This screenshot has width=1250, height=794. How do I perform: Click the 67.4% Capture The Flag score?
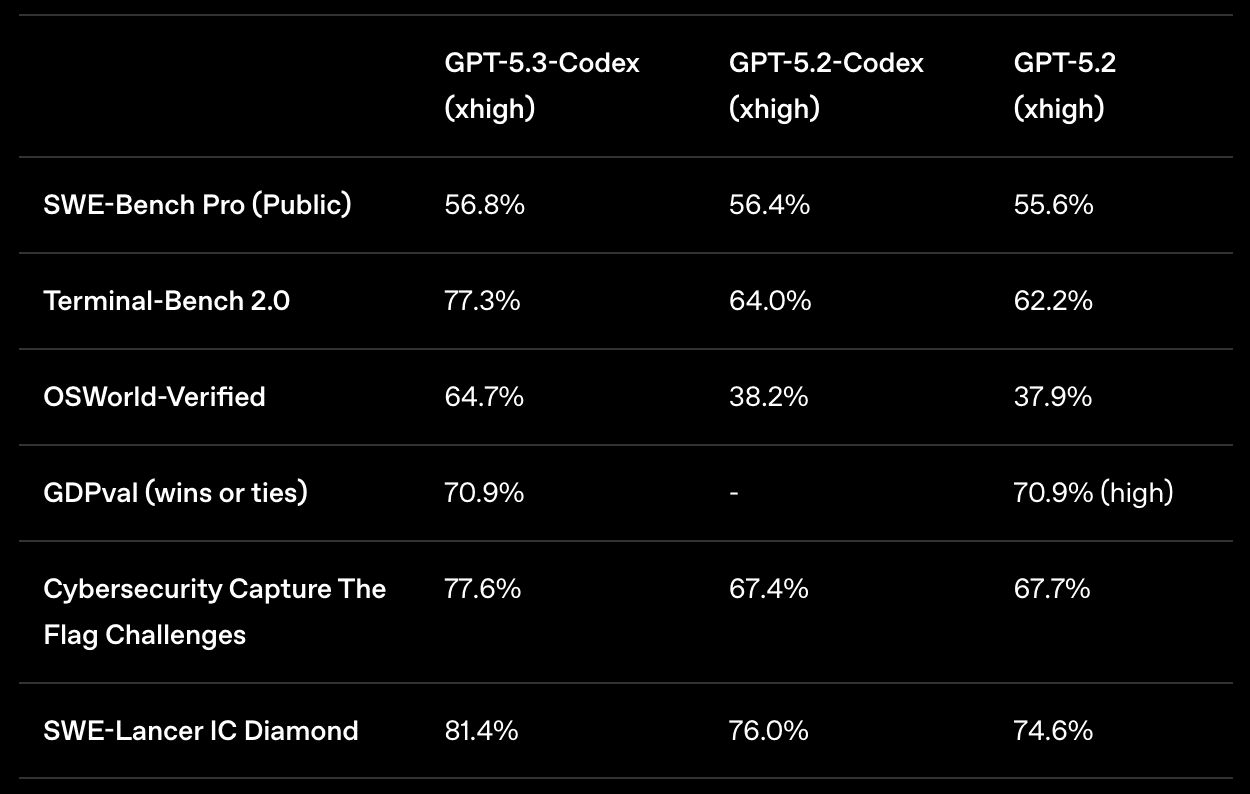point(768,589)
